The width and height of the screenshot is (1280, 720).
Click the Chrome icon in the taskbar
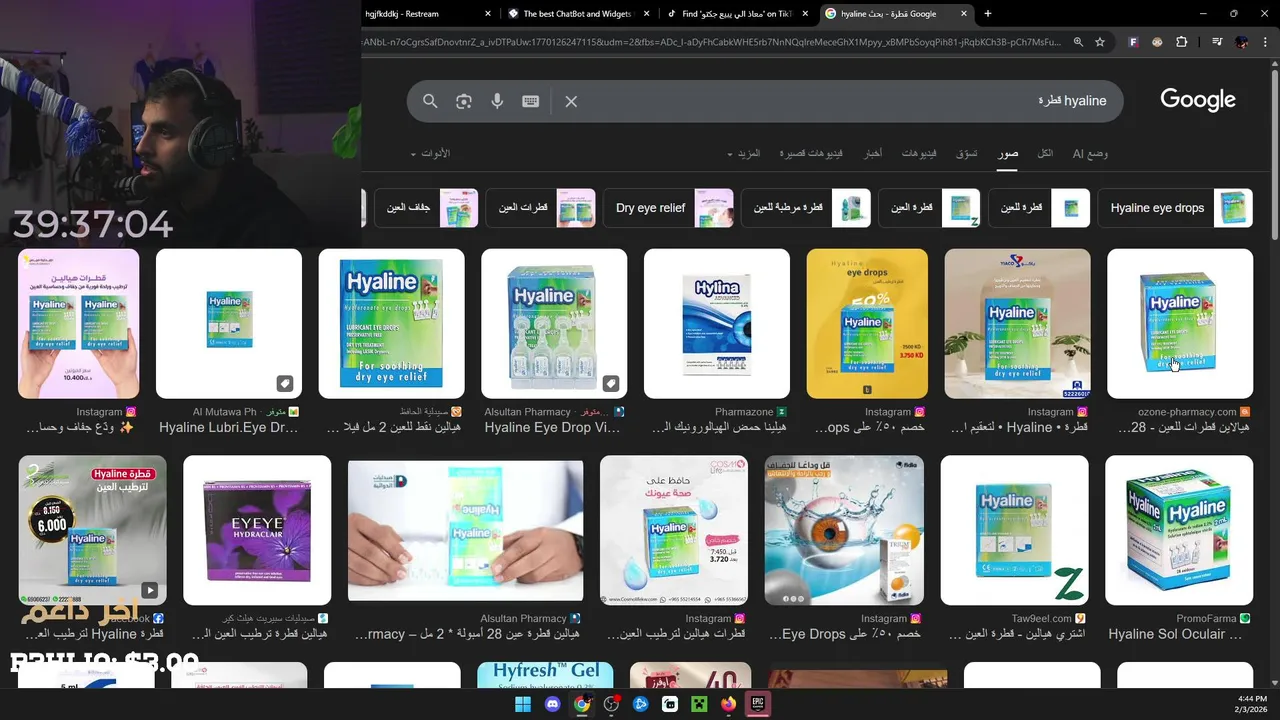coord(582,704)
